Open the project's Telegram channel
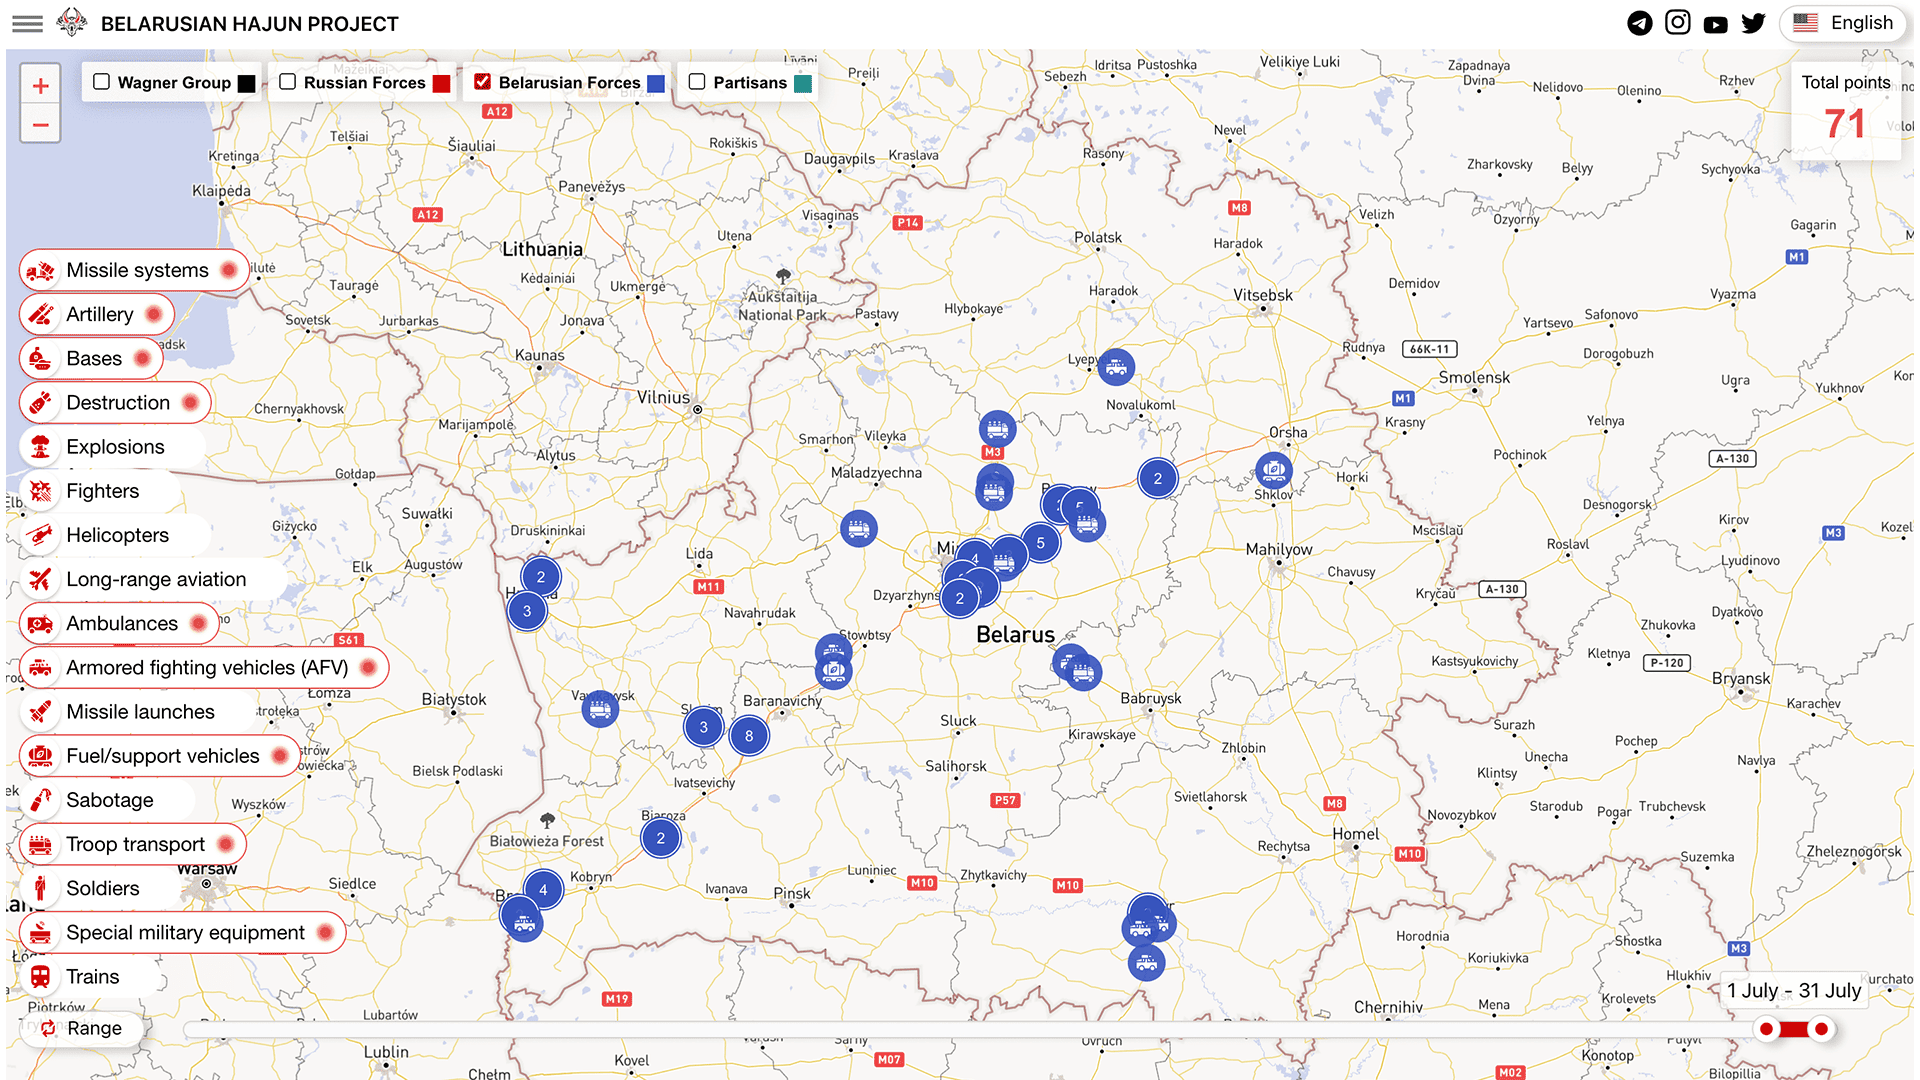 1639,22
